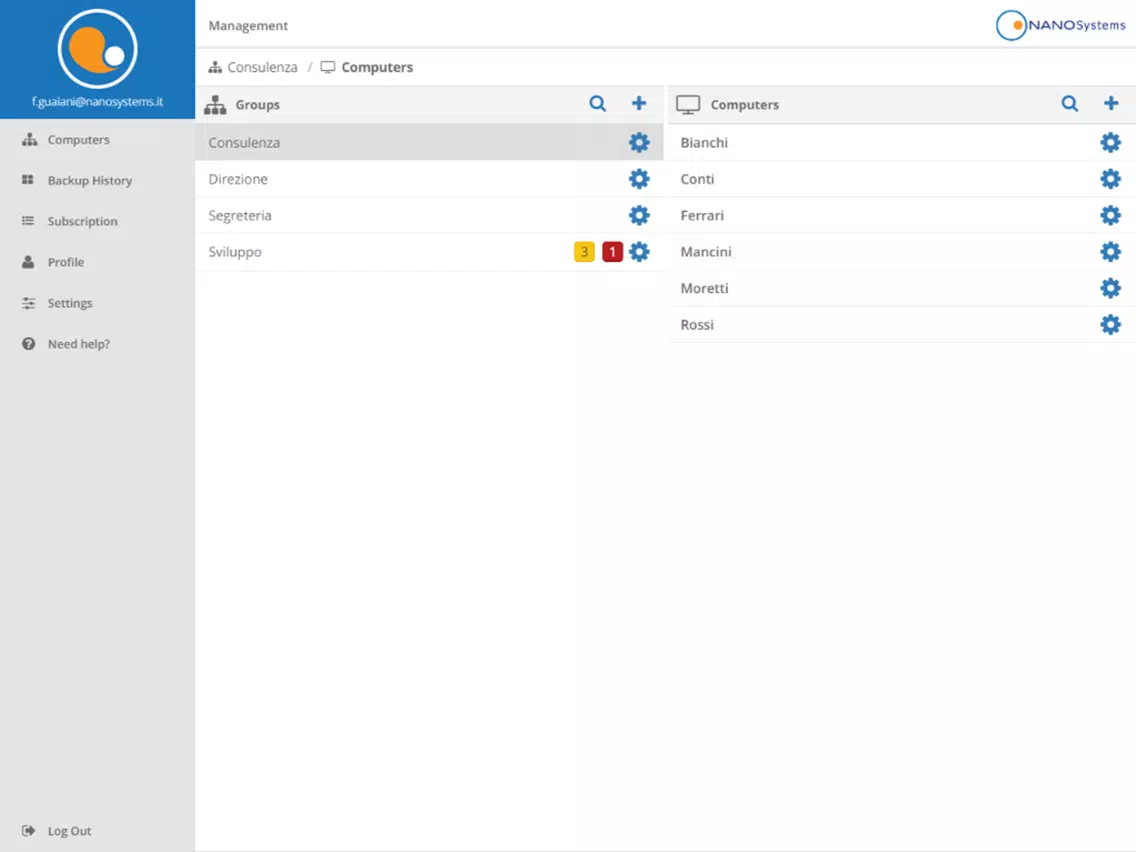Select the Sviluppo group row

429,251
